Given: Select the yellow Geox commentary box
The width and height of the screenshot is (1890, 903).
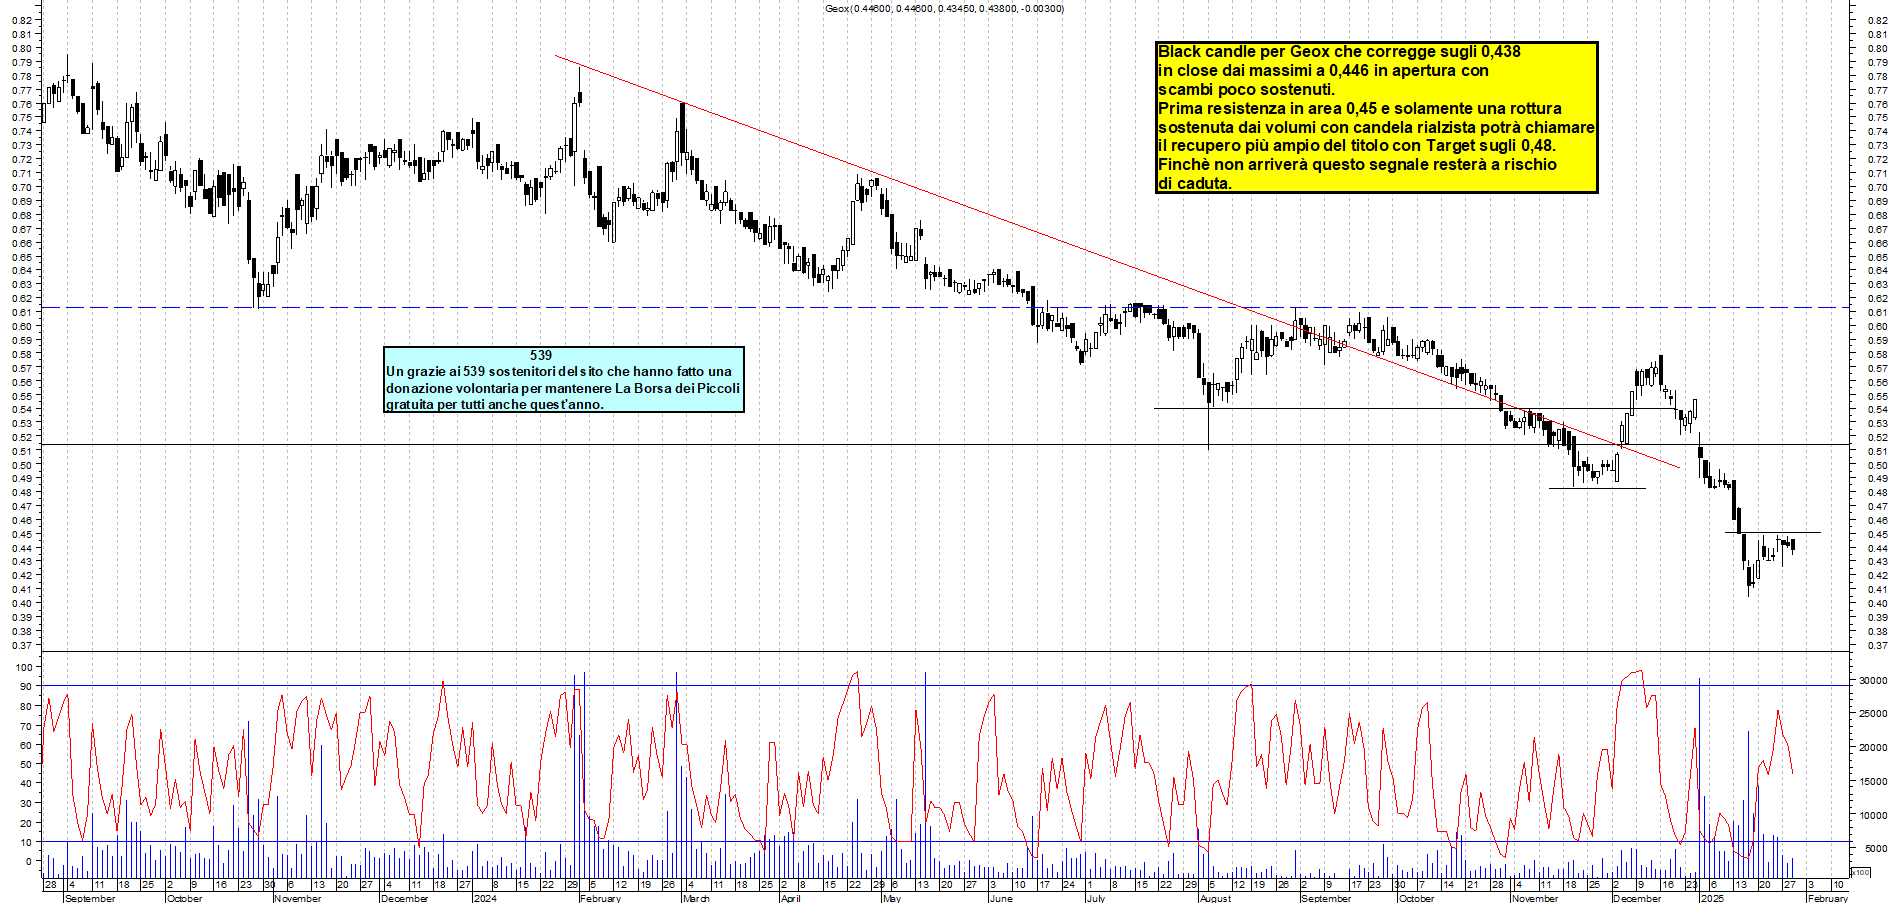Looking at the screenshot, I should click(x=1376, y=117).
